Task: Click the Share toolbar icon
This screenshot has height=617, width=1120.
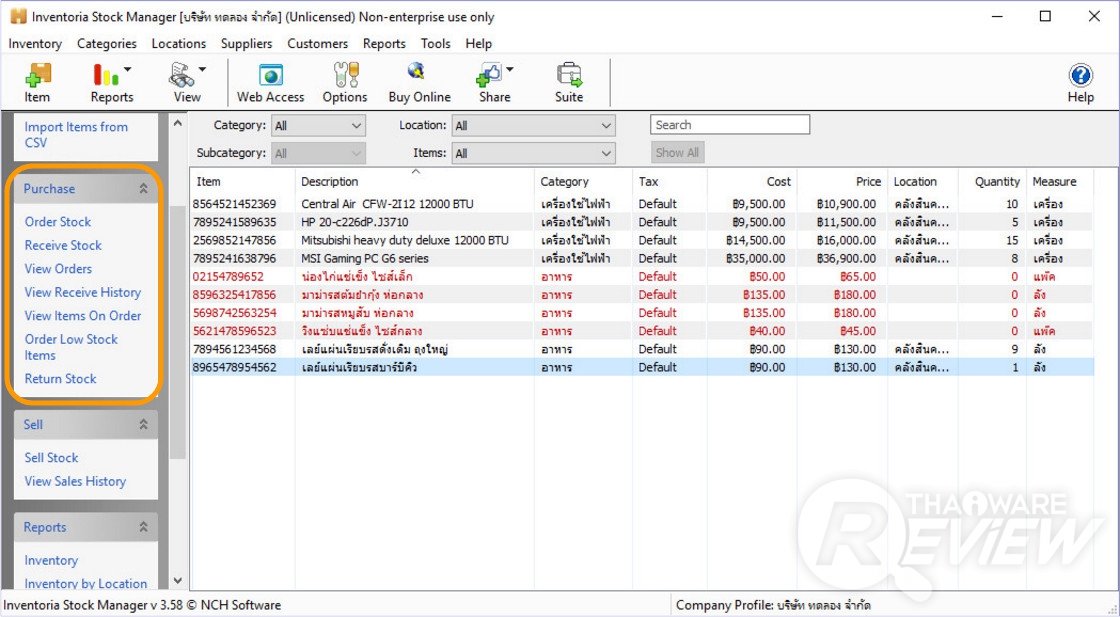Action: (494, 82)
